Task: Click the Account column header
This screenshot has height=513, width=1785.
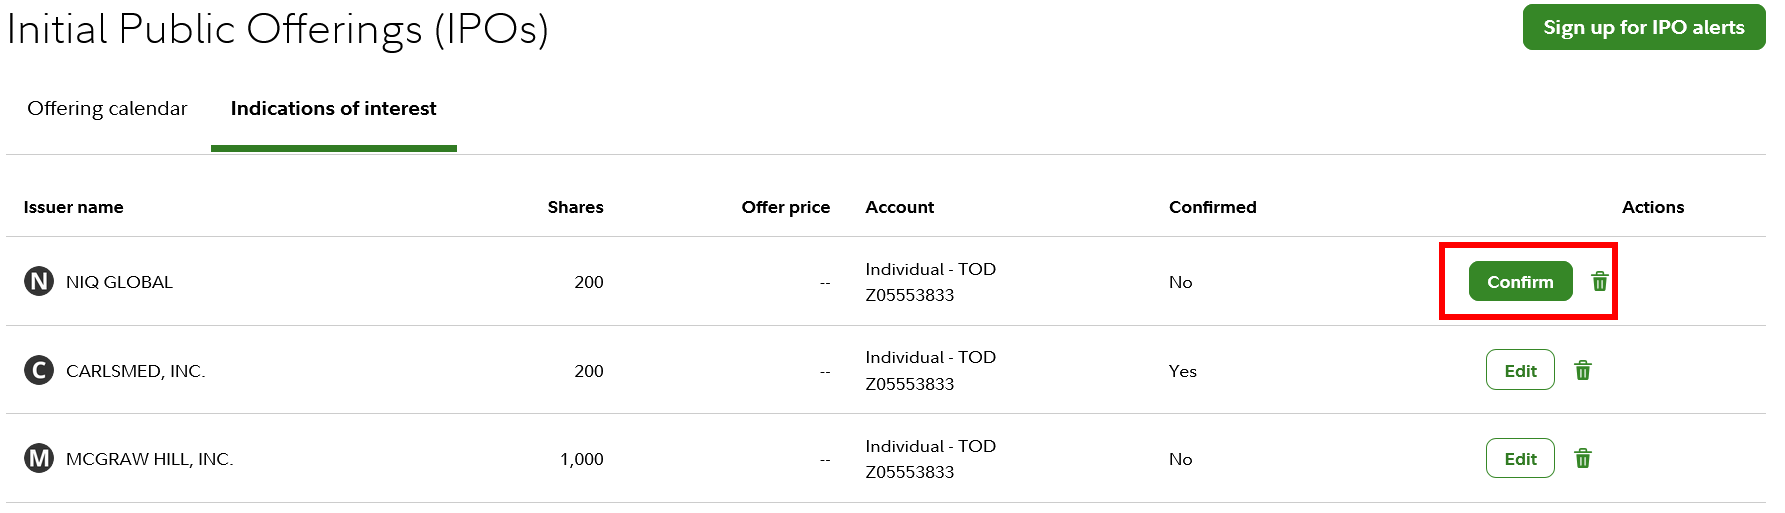Action: click(x=899, y=207)
